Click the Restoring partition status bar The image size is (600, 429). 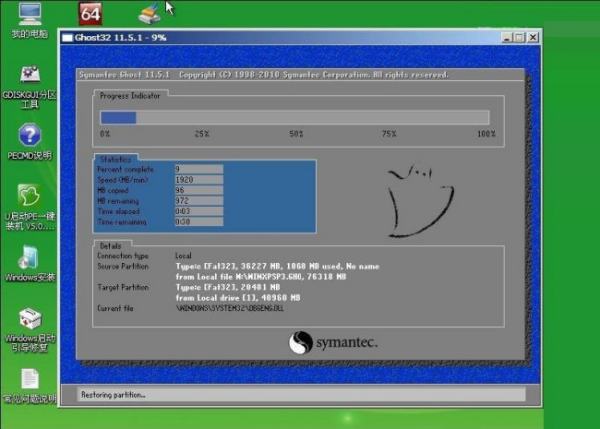[x=300, y=395]
